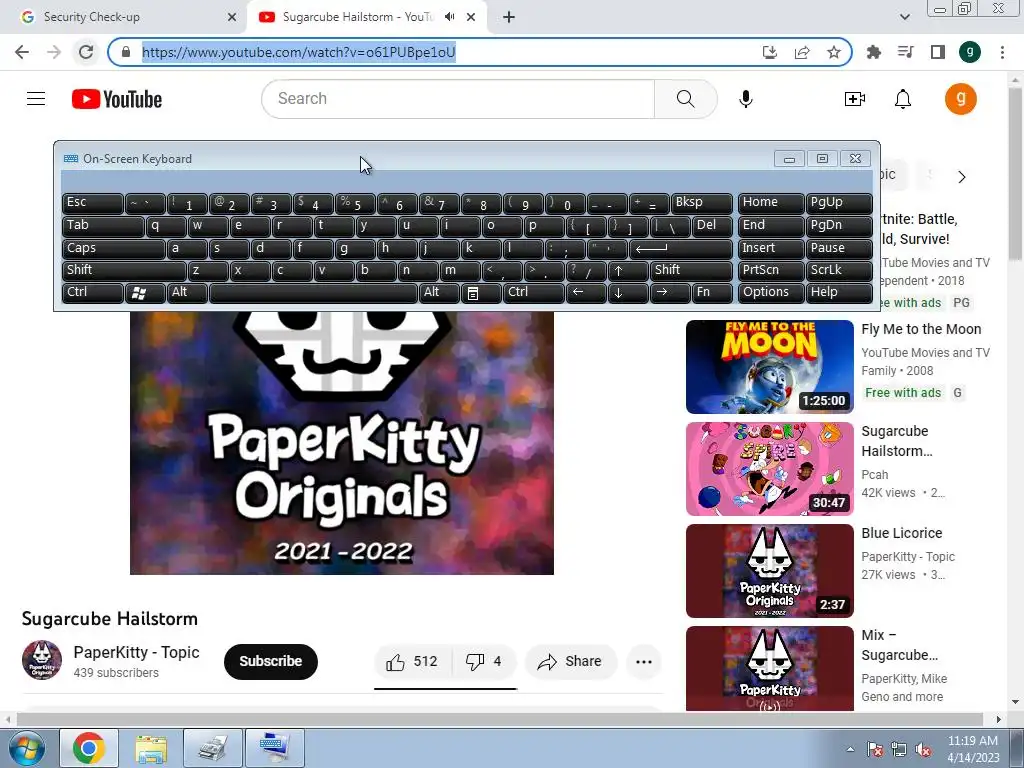
Task: Open the orange account avatar menu
Action: 960,99
